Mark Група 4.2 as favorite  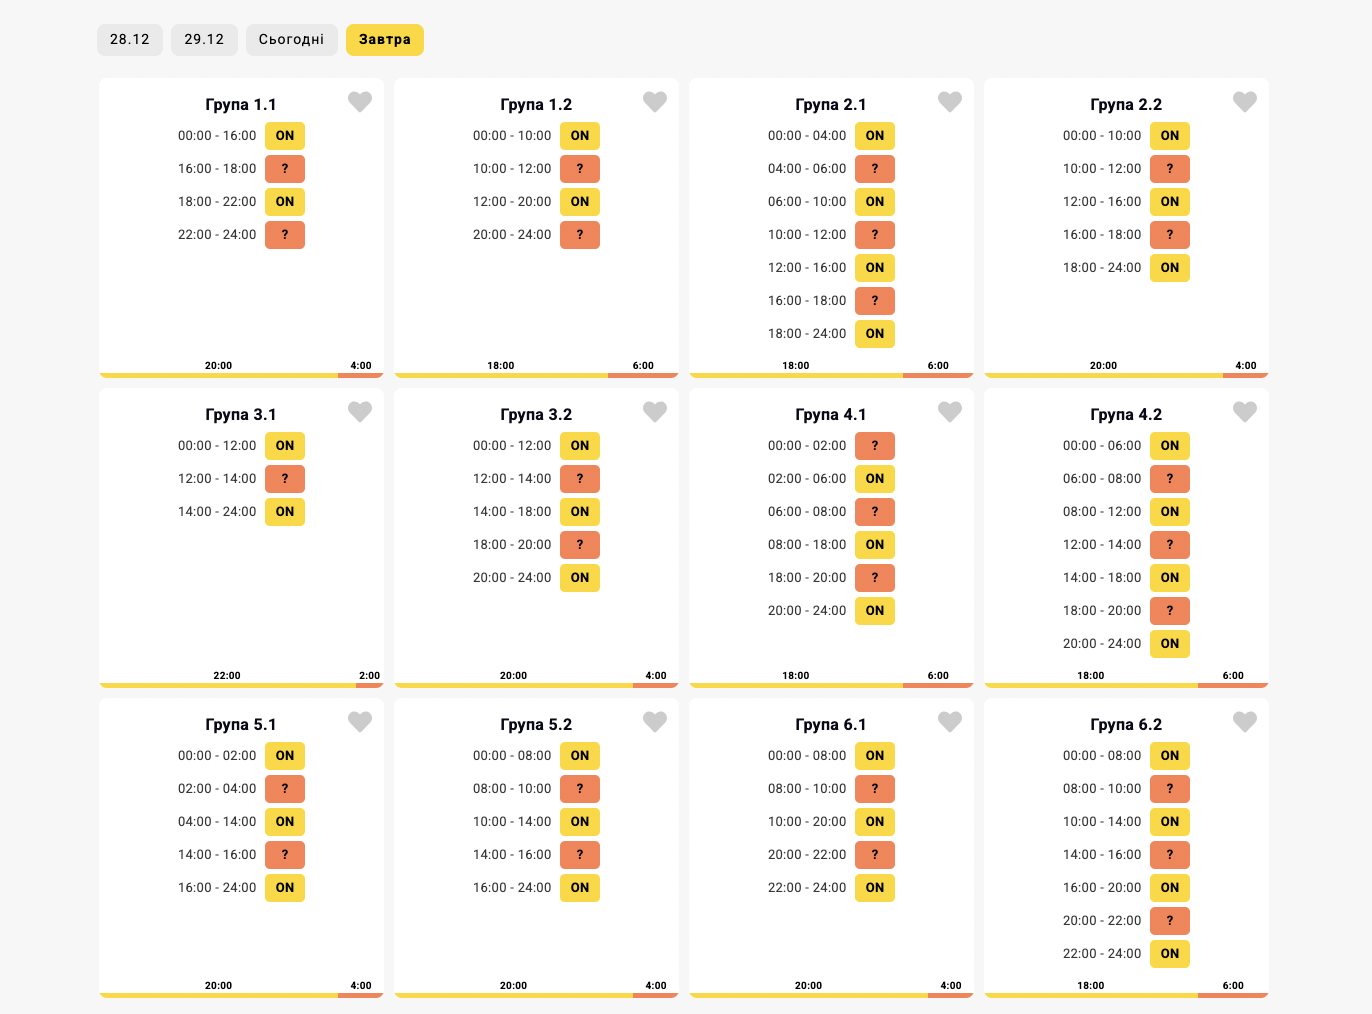click(x=1245, y=412)
